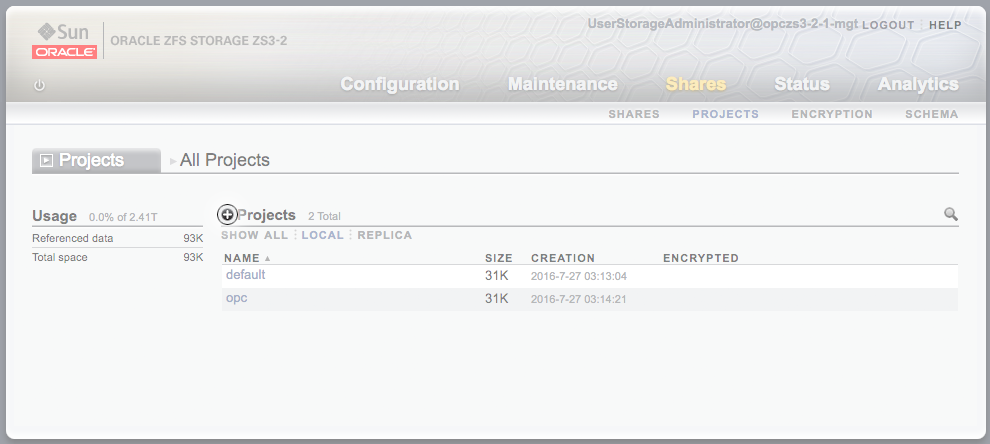Filter the list to REPLICA projects

point(385,235)
